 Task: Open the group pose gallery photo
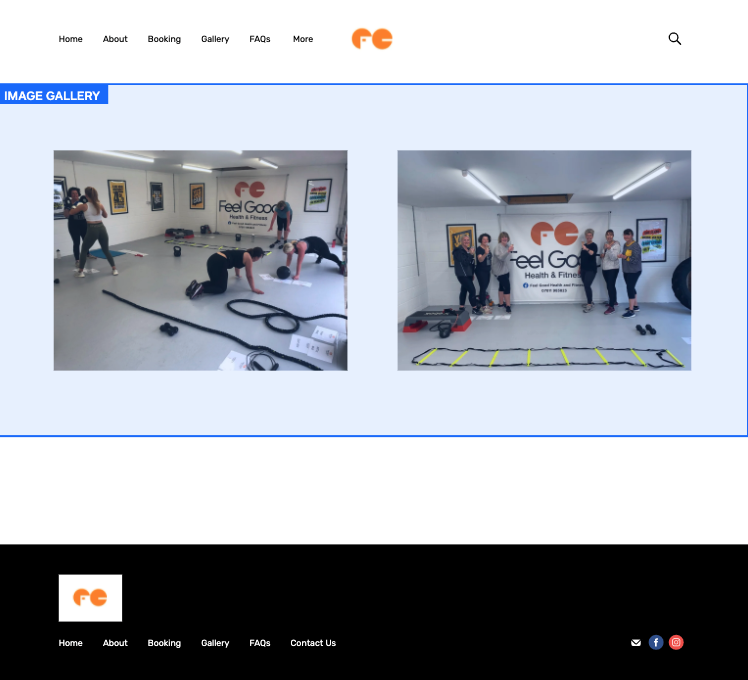click(544, 261)
